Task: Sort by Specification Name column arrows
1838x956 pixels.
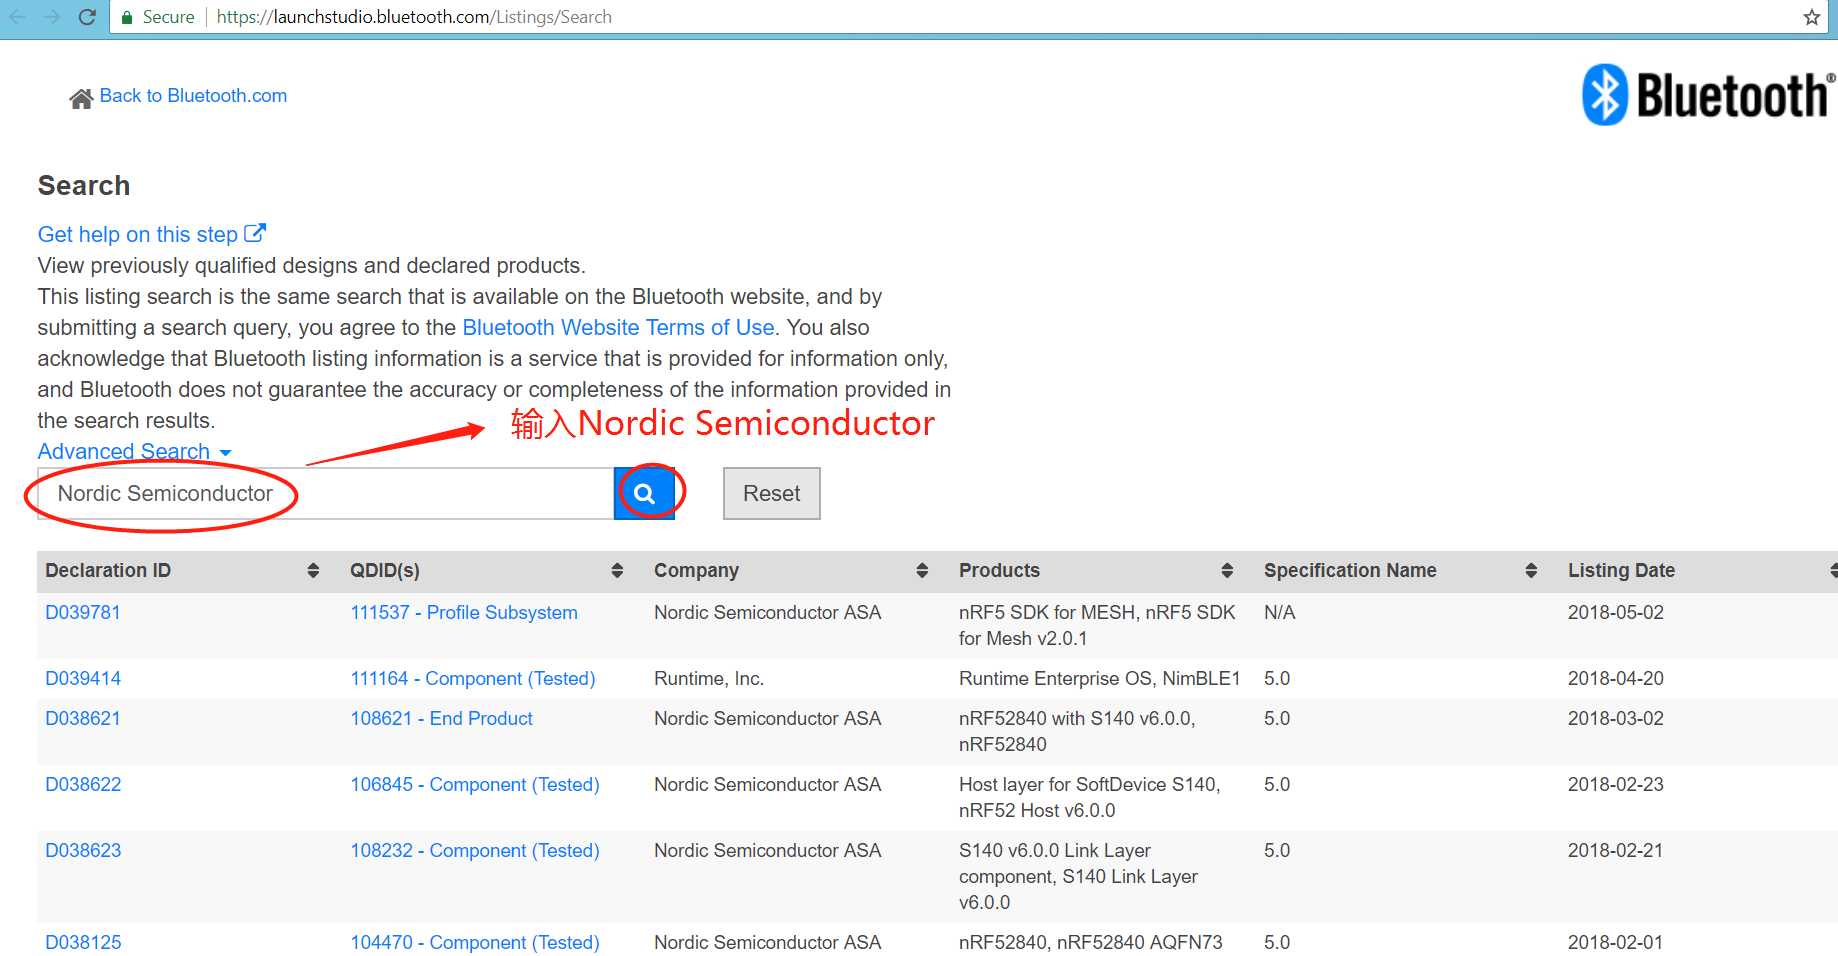Action: point(1531,570)
